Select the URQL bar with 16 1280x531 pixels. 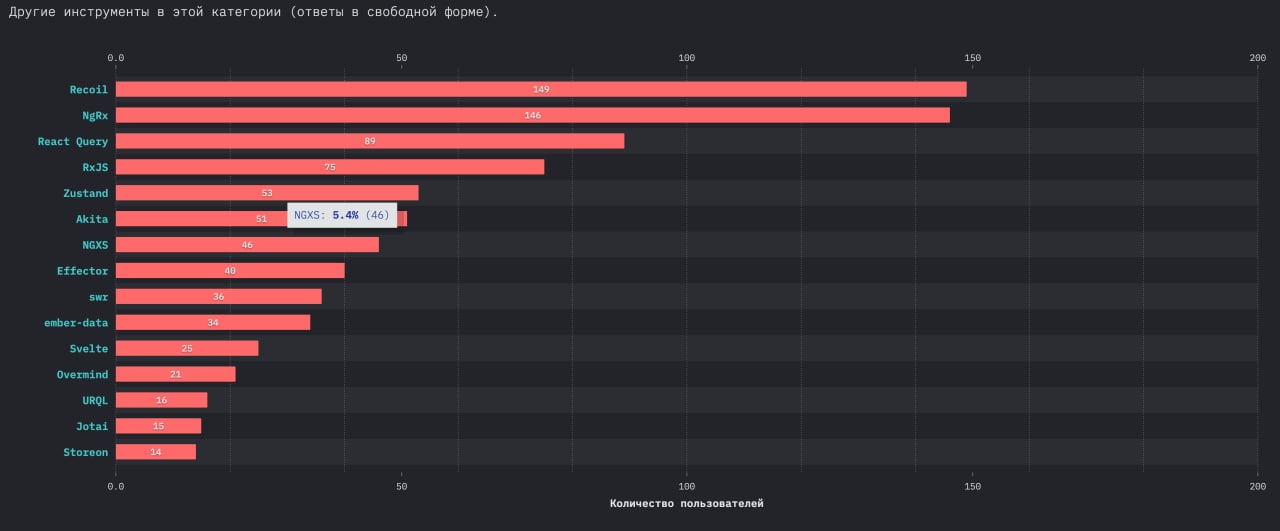(x=162, y=400)
